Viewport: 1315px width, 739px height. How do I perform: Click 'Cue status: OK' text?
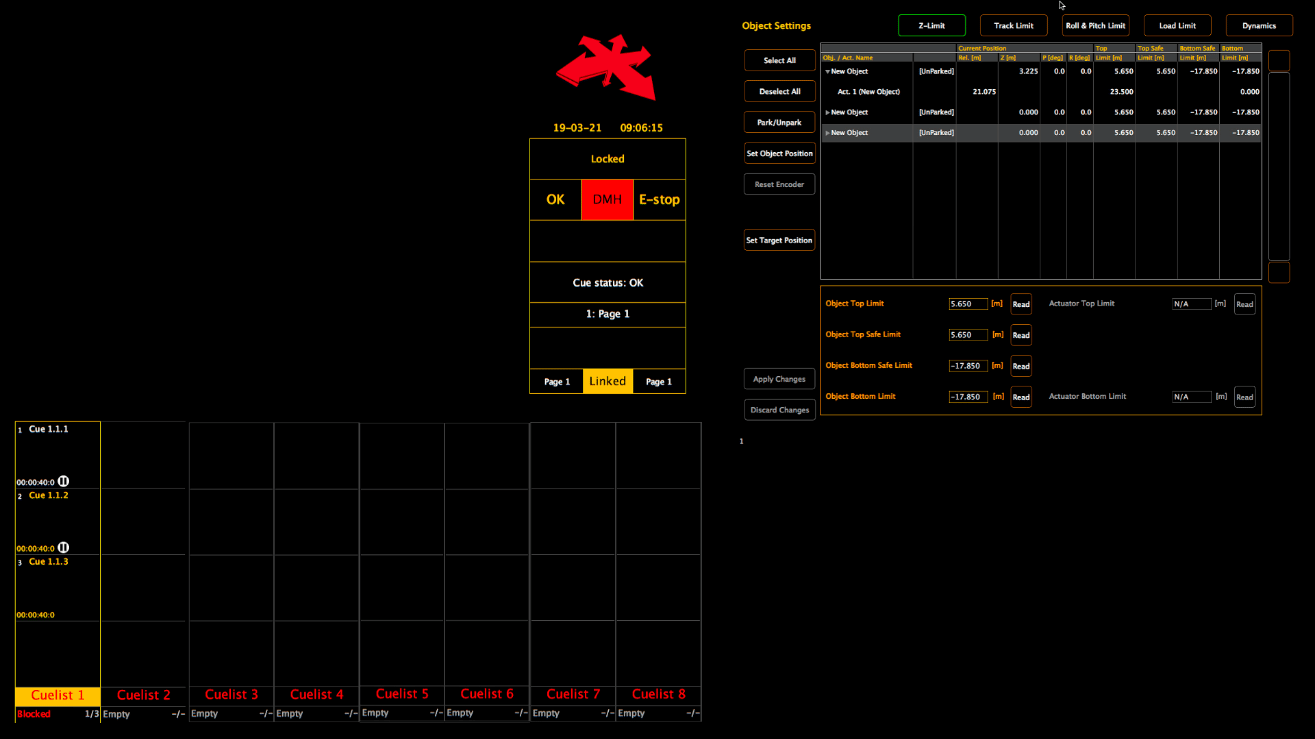[x=607, y=283]
